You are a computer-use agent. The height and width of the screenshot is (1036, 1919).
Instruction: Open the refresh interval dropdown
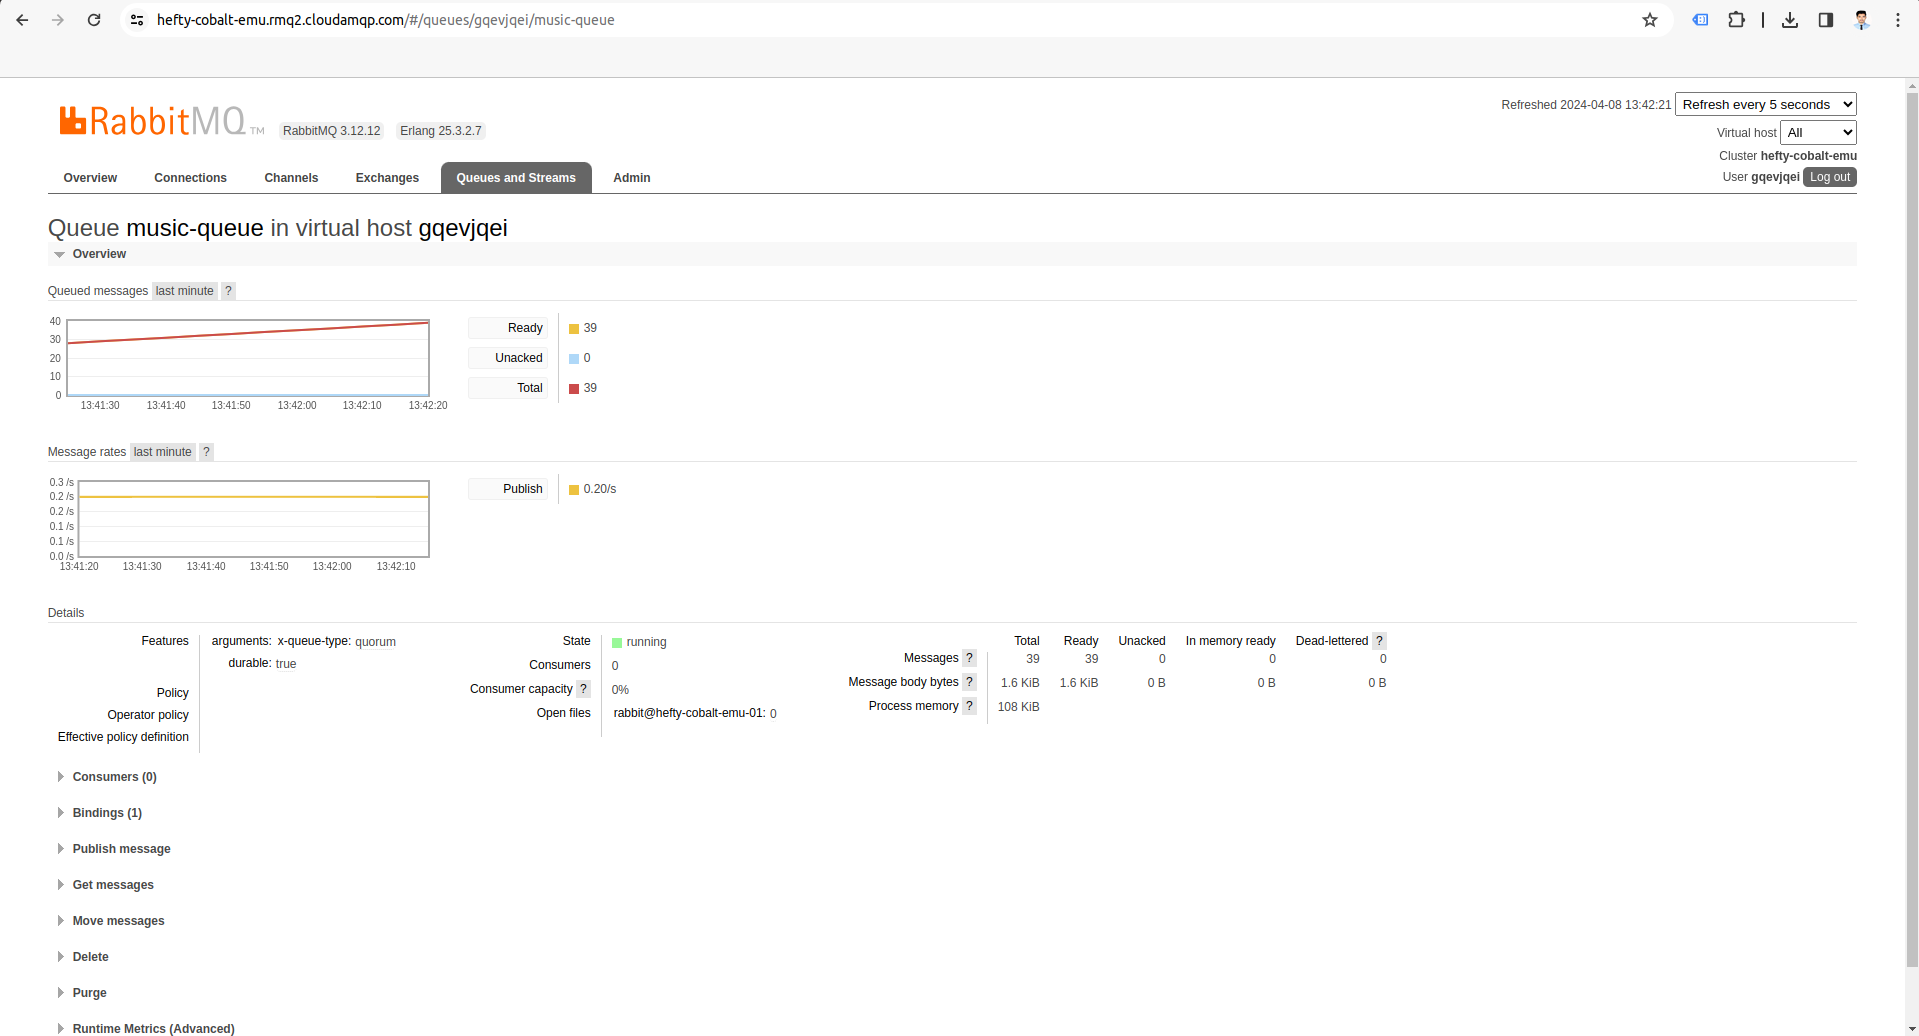click(1765, 105)
